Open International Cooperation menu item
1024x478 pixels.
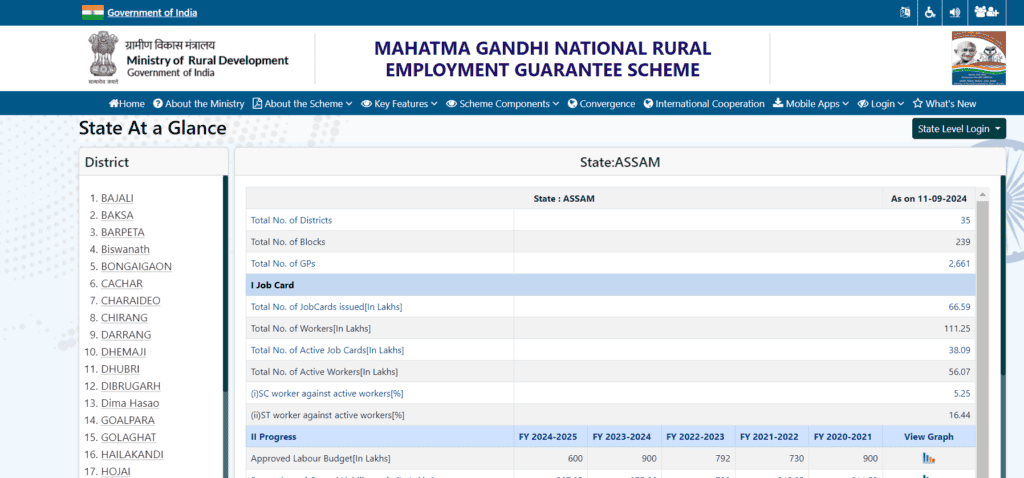pos(704,104)
